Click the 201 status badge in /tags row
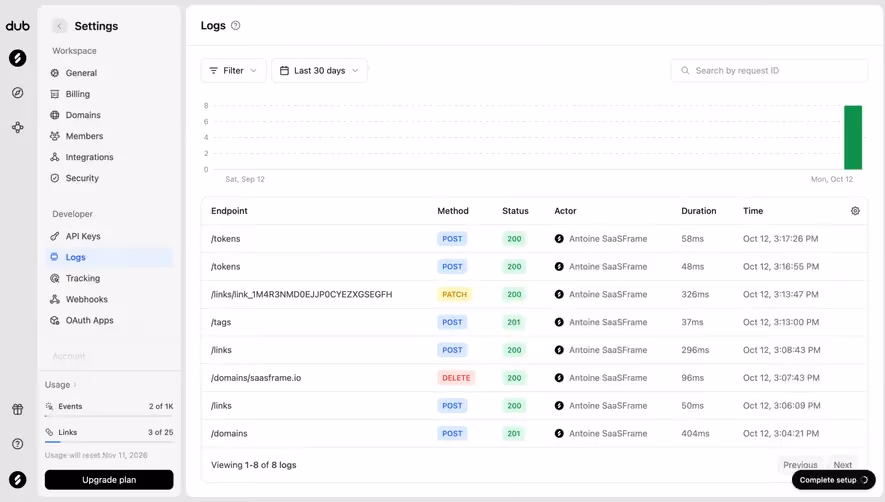This screenshot has width=885, height=502. click(x=514, y=322)
